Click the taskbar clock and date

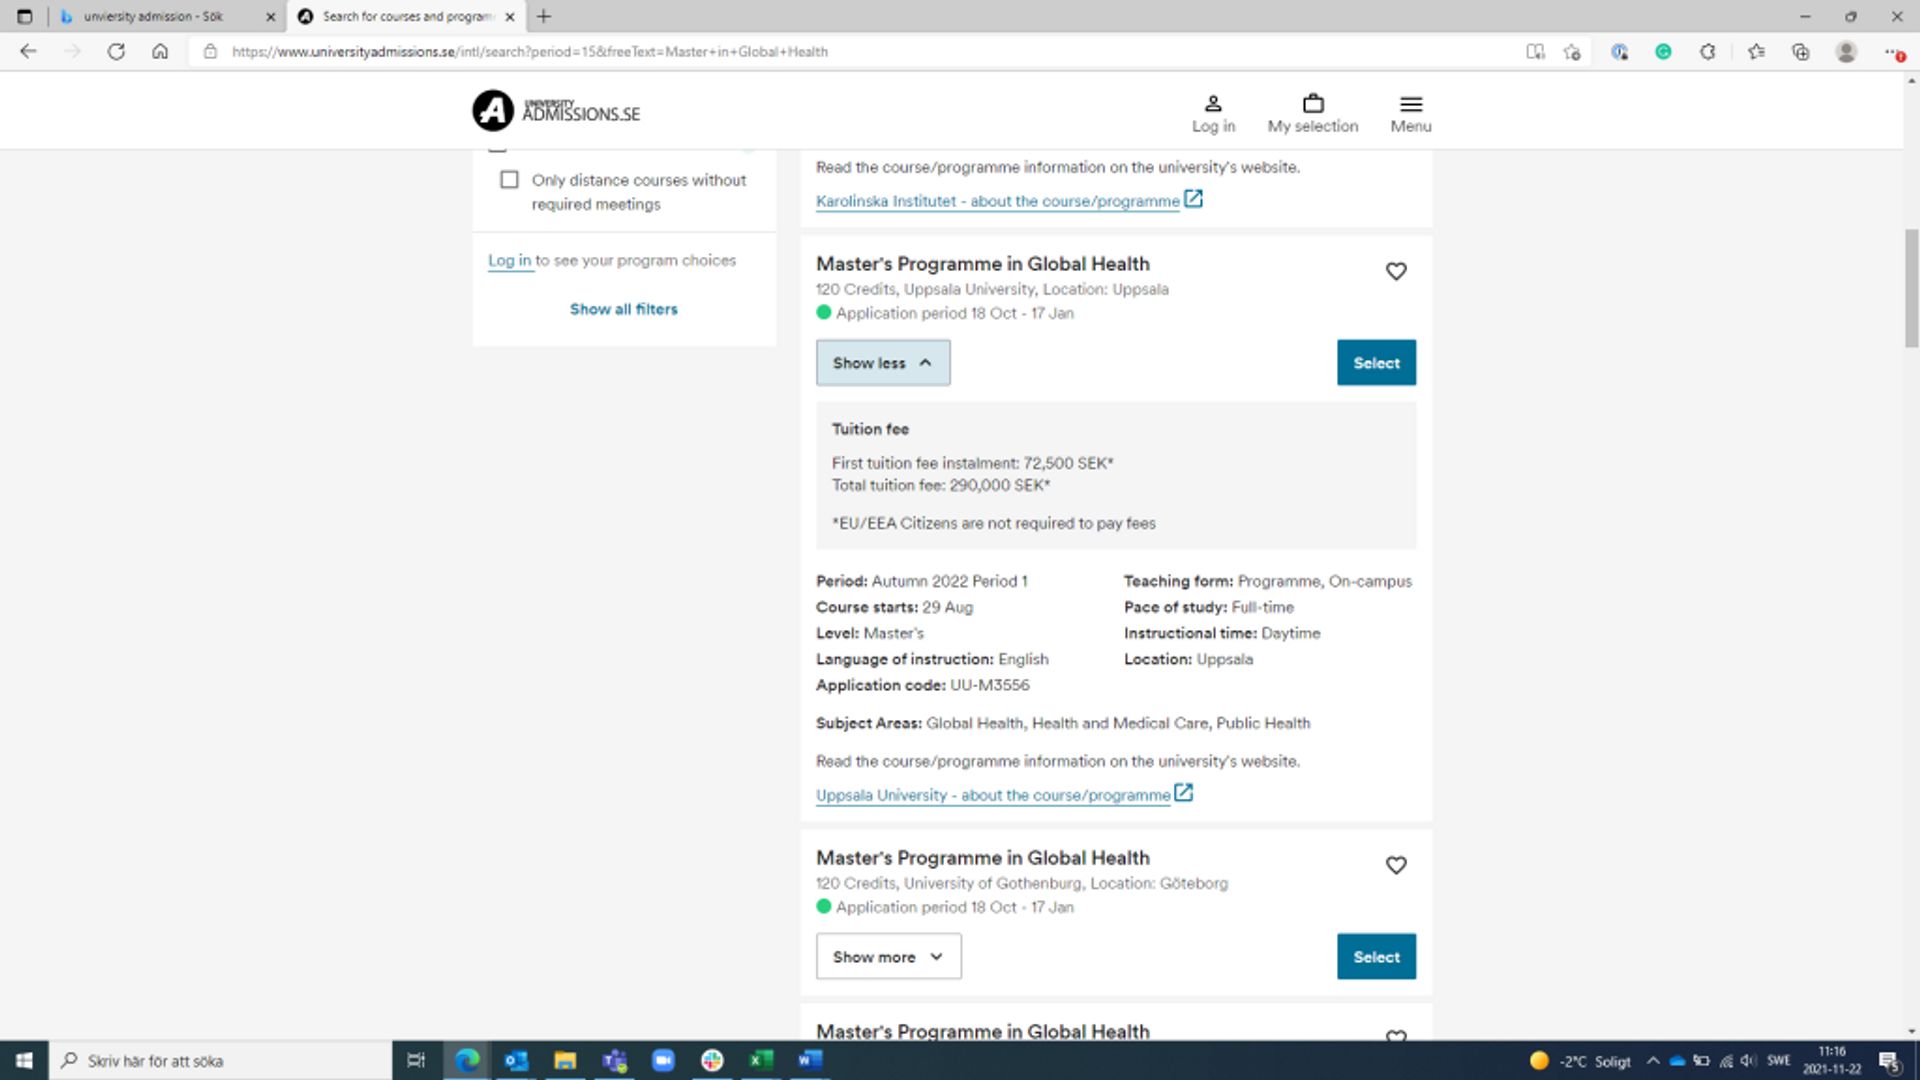1832,1060
